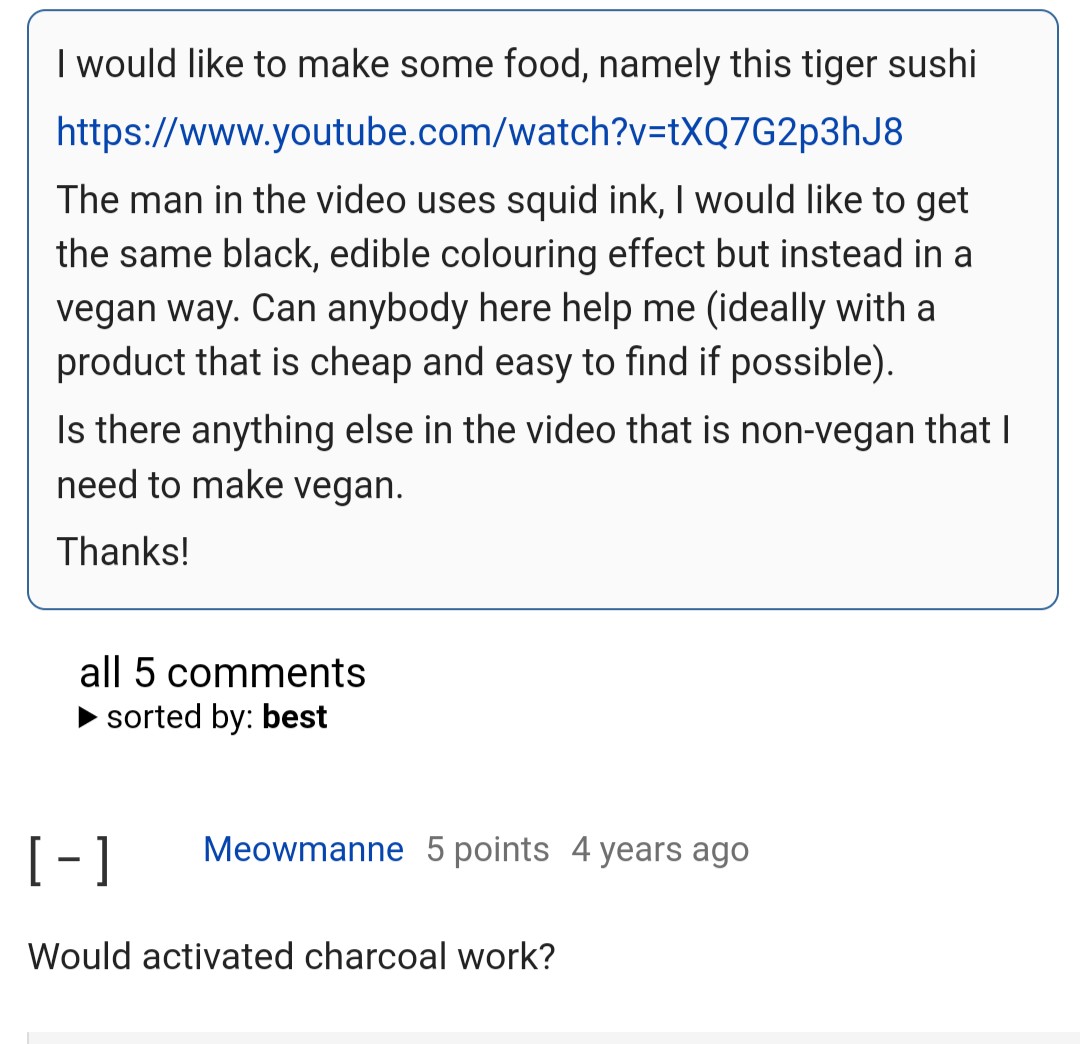Expand the triangle arrow beside "sorted by"
This screenshot has width=1080, height=1044.
coord(88,717)
